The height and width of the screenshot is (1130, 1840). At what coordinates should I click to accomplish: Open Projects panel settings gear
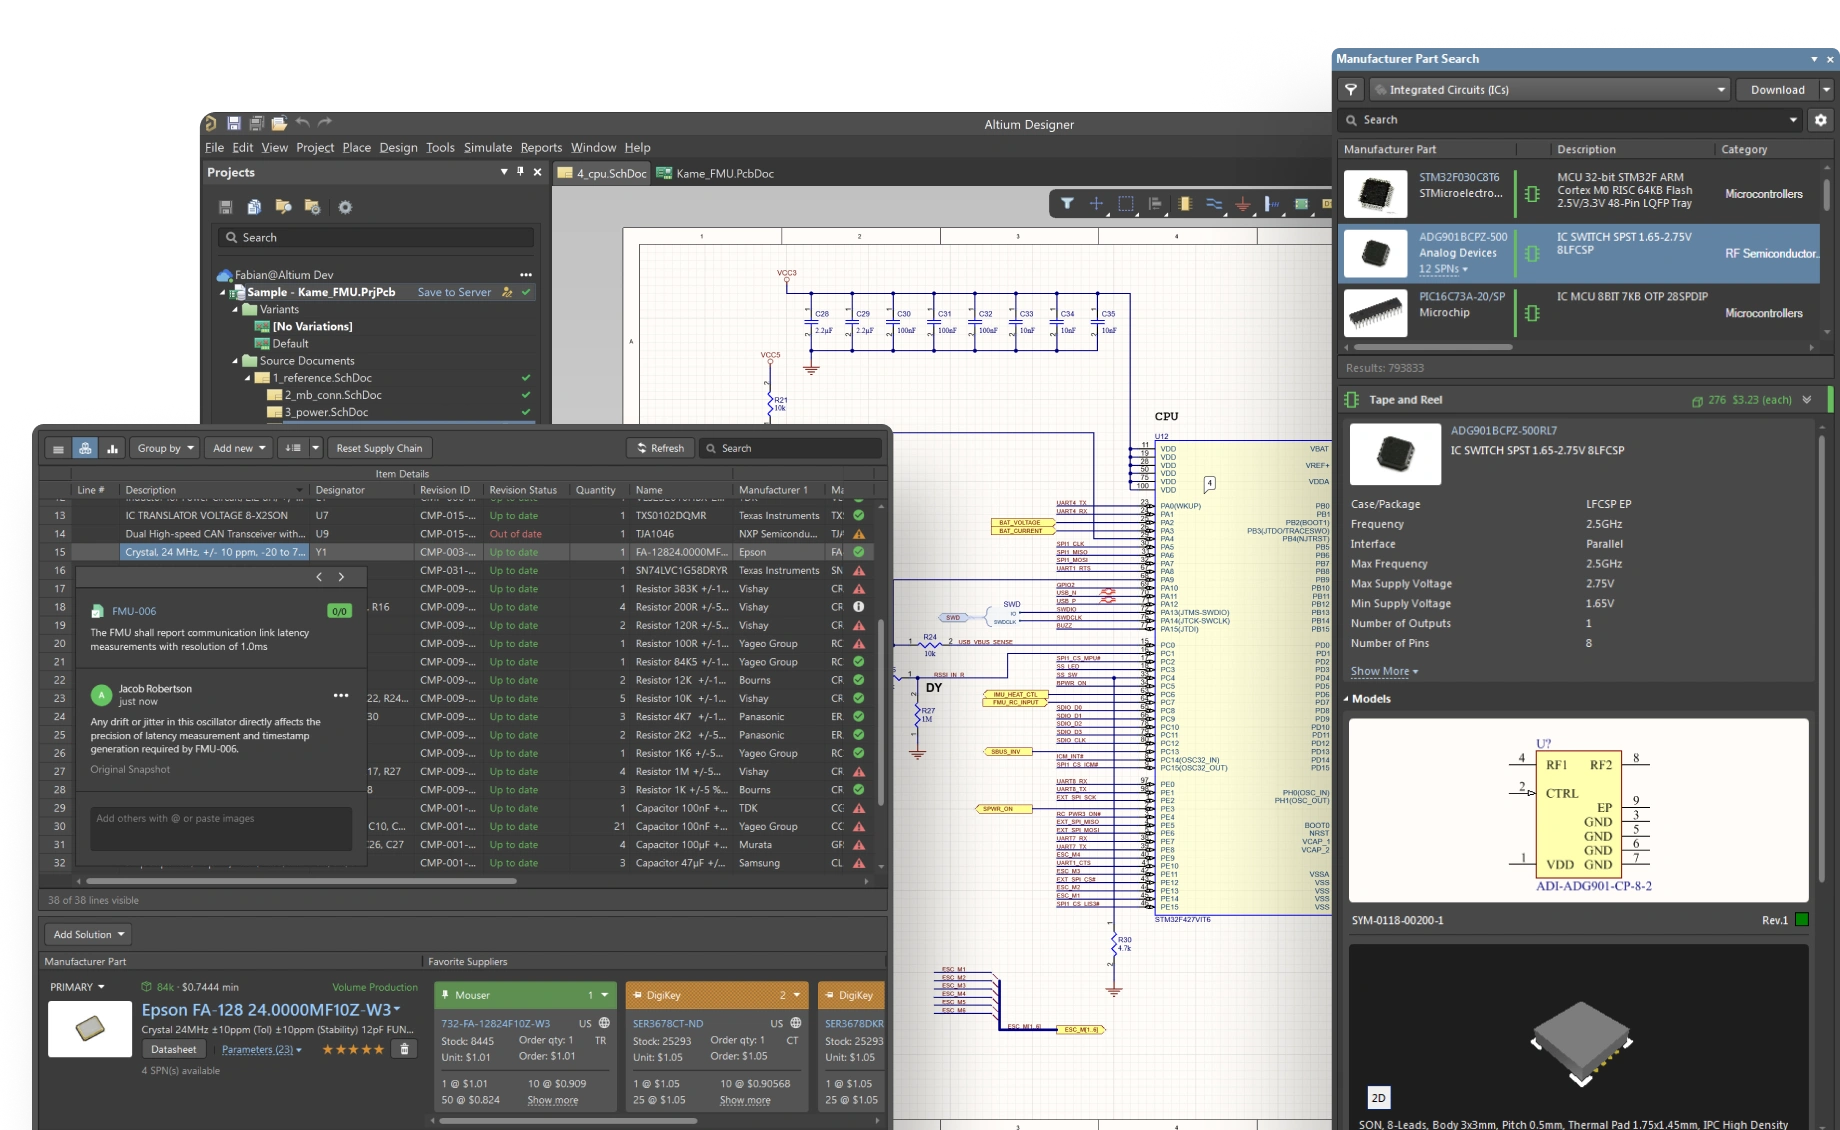[345, 207]
